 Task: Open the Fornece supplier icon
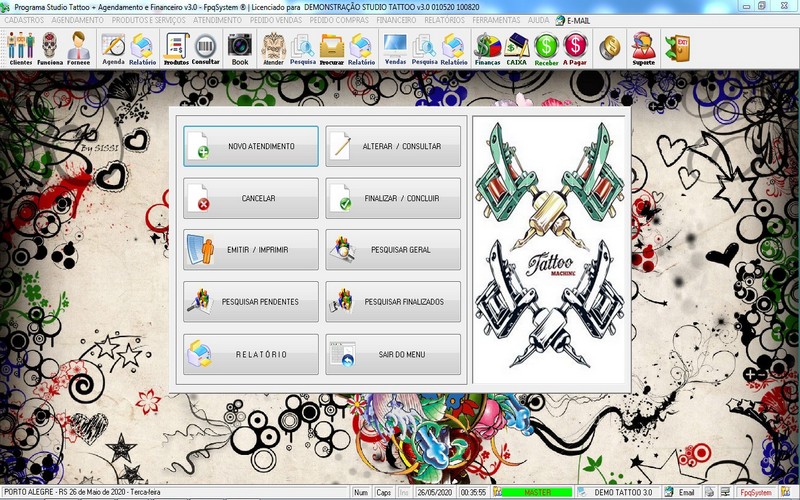point(79,48)
